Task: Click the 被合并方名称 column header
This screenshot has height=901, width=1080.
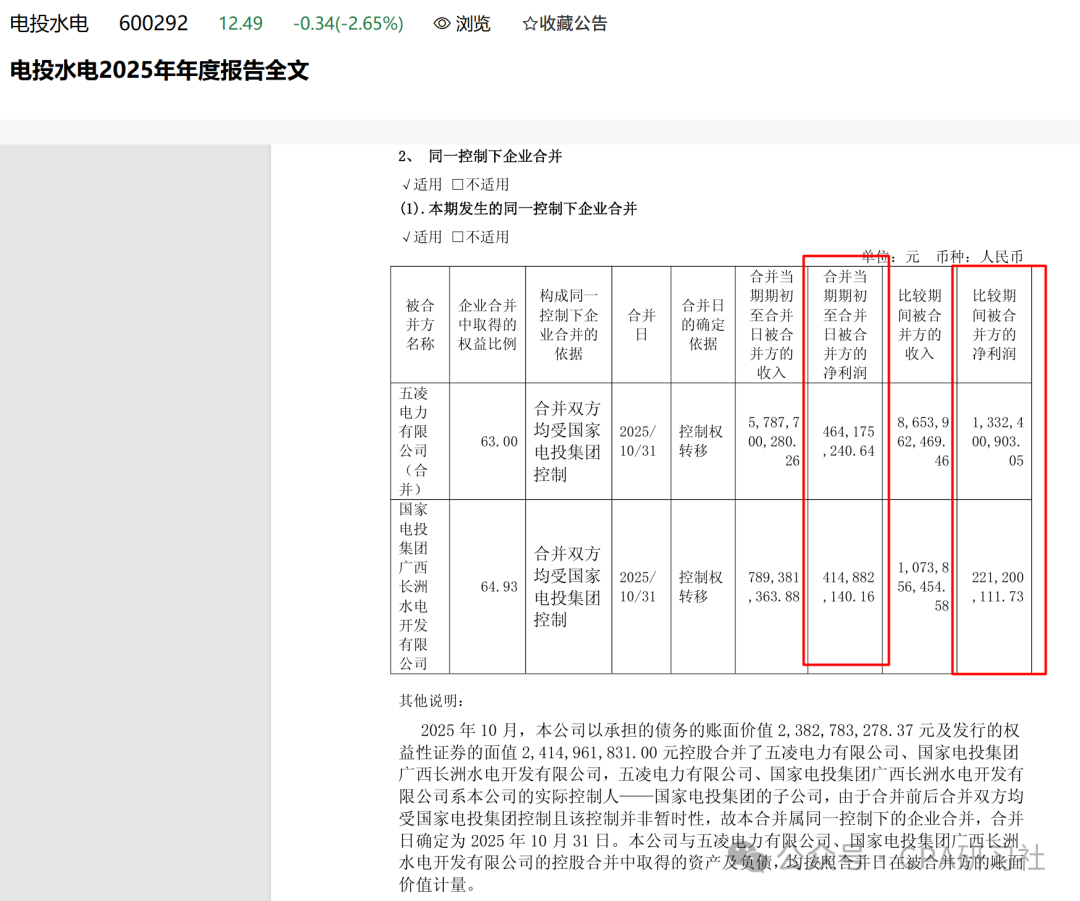Action: pyautogui.click(x=420, y=324)
